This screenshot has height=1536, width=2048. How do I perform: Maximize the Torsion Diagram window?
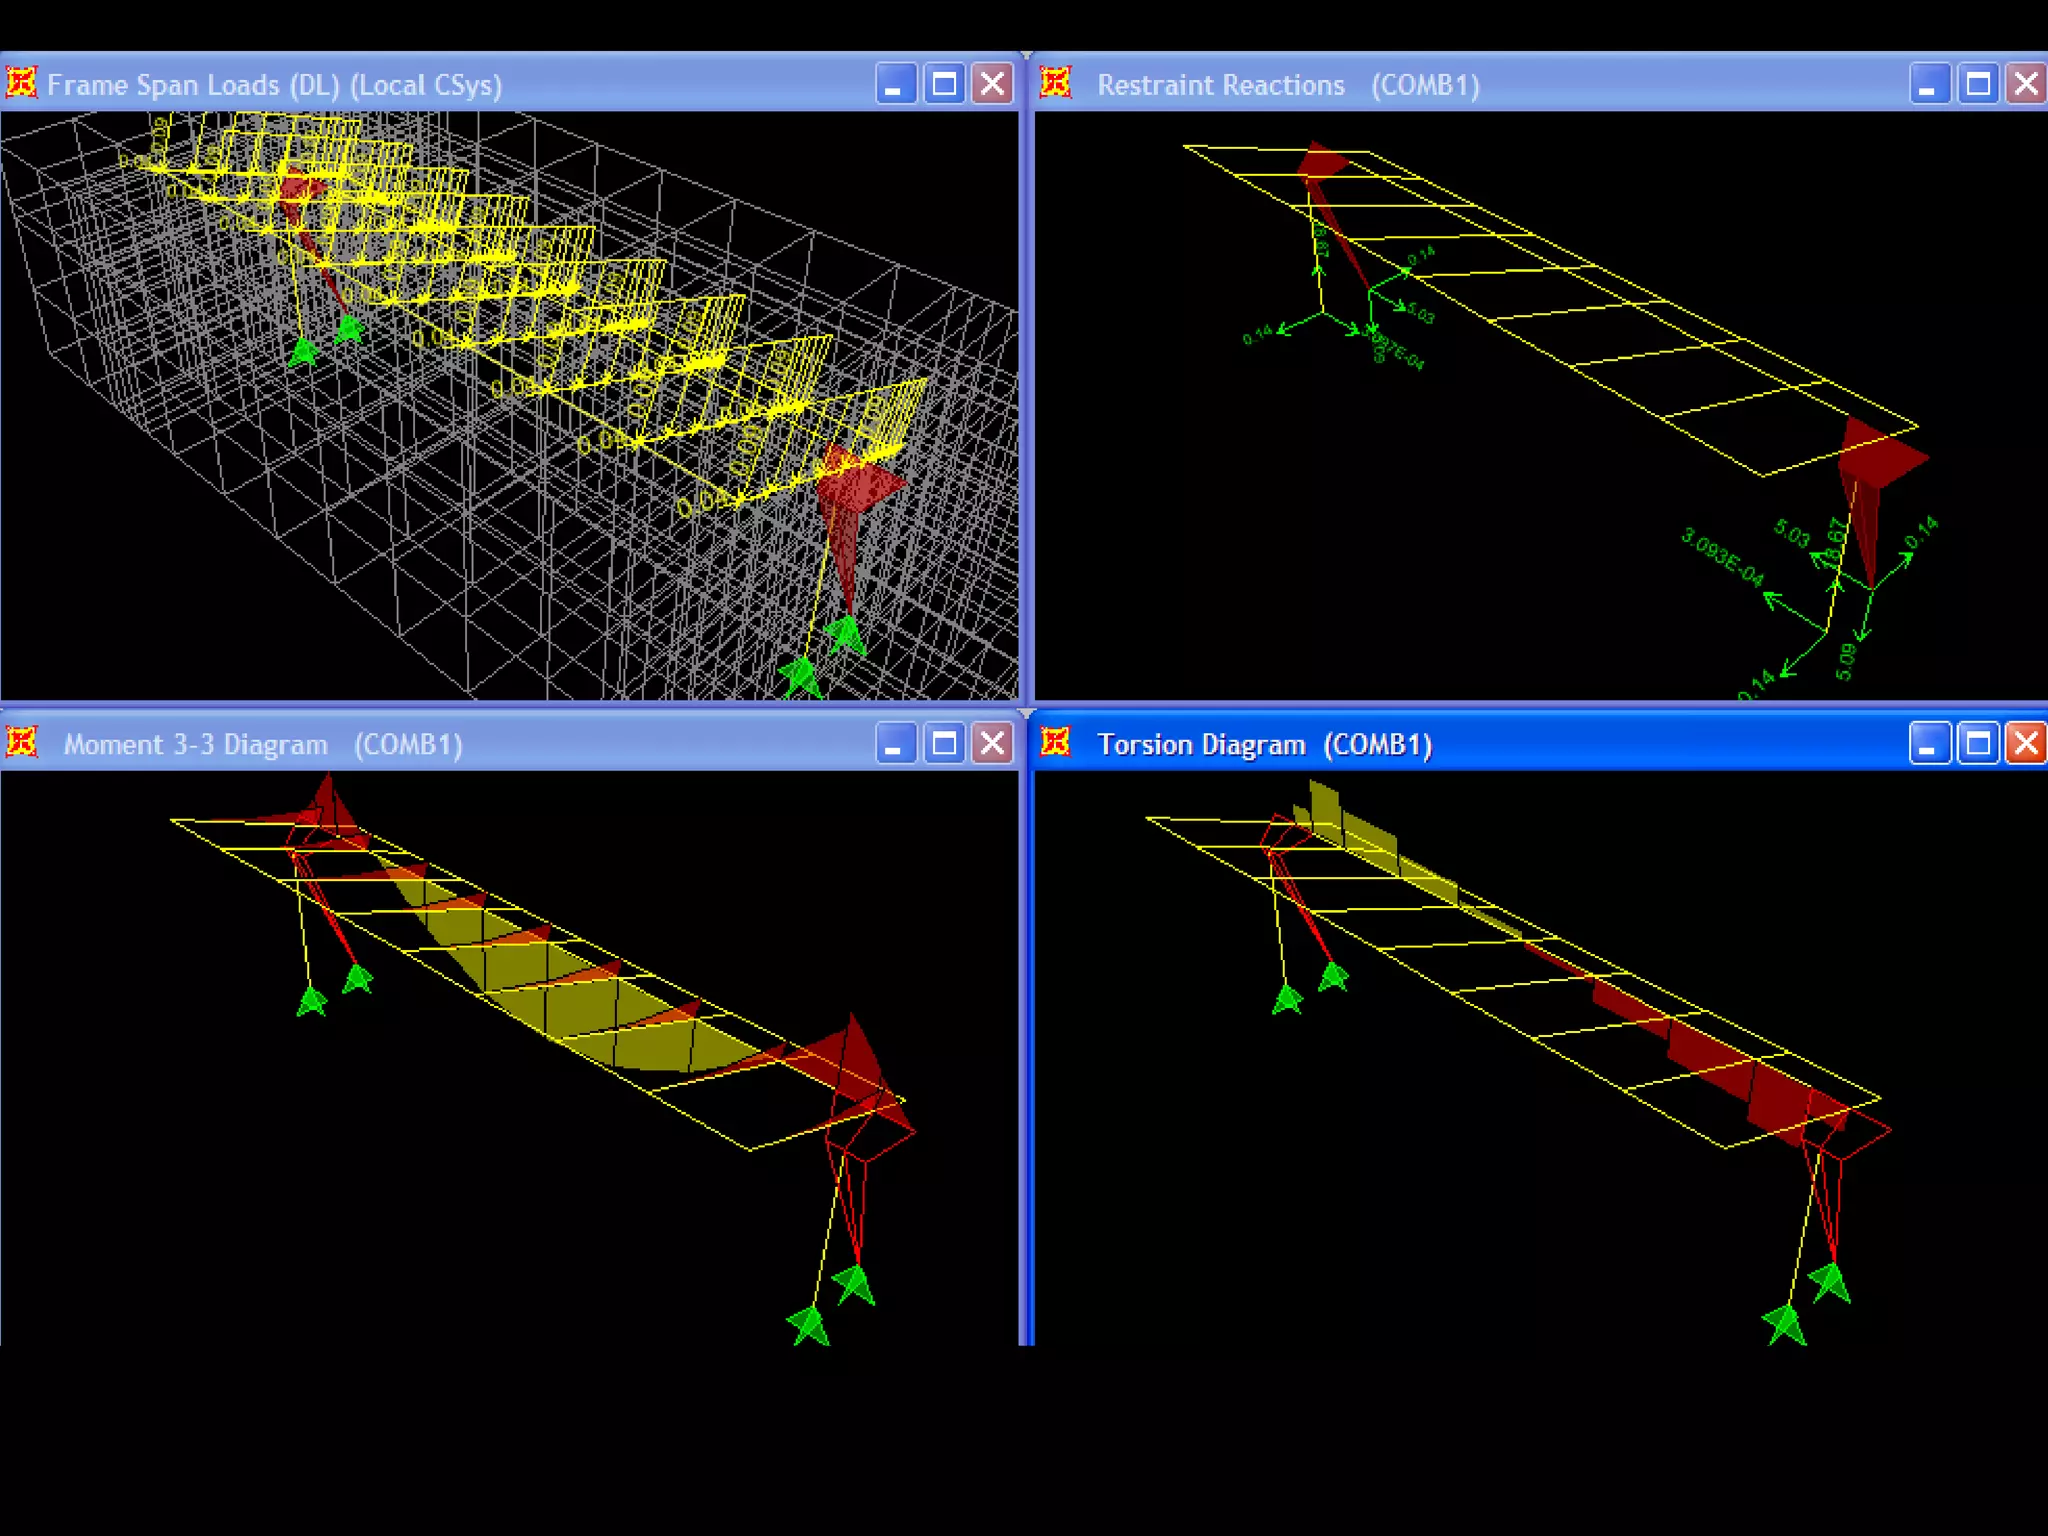point(1978,743)
